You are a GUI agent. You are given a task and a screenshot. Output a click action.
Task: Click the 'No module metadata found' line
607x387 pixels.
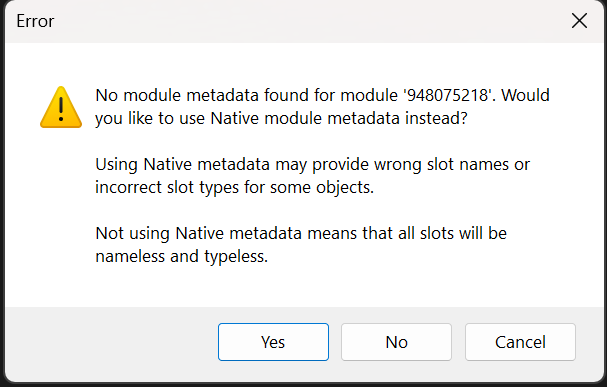pyautogui.click(x=322, y=95)
